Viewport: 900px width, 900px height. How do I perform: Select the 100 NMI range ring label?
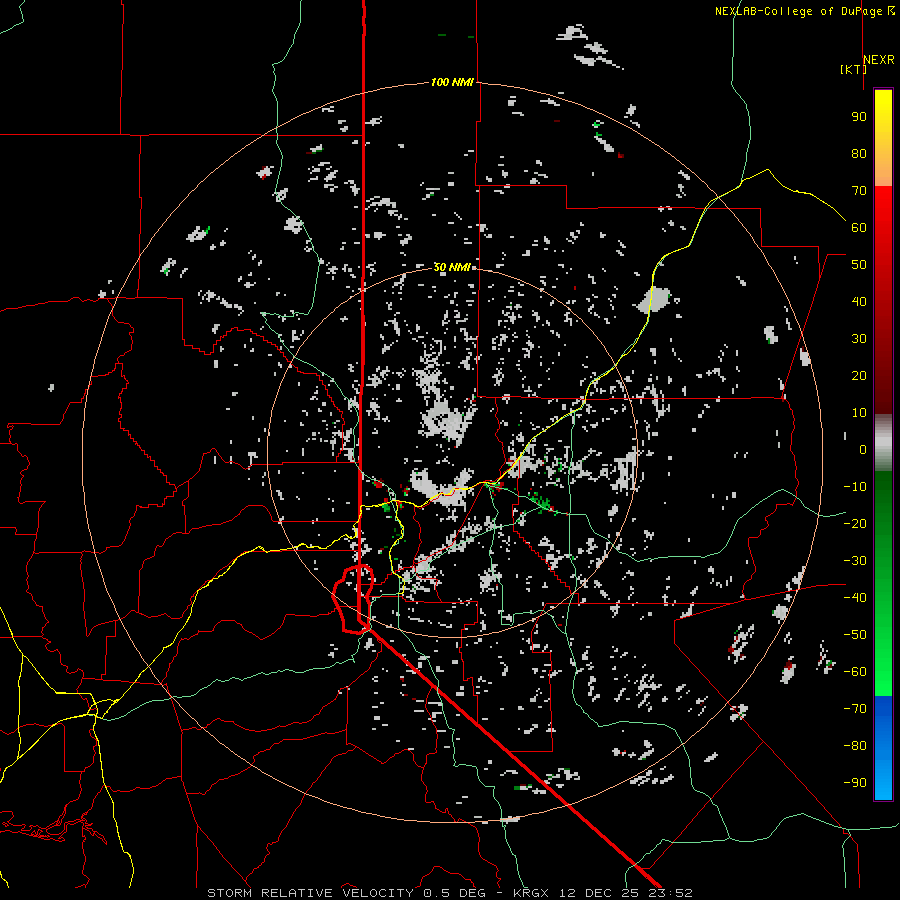tap(452, 83)
